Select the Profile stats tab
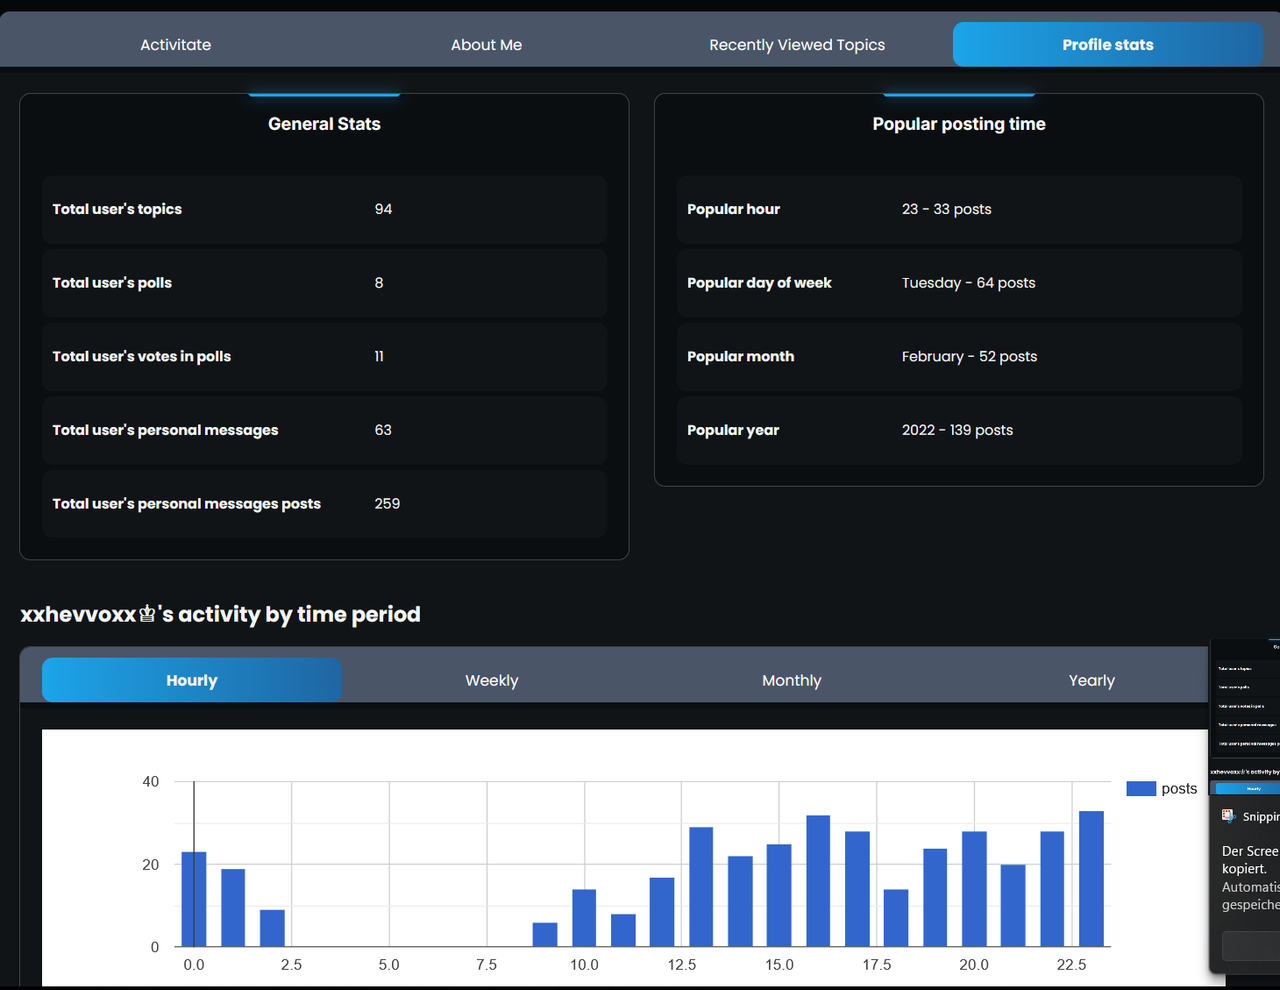Image resolution: width=1280 pixels, height=990 pixels. point(1108,45)
